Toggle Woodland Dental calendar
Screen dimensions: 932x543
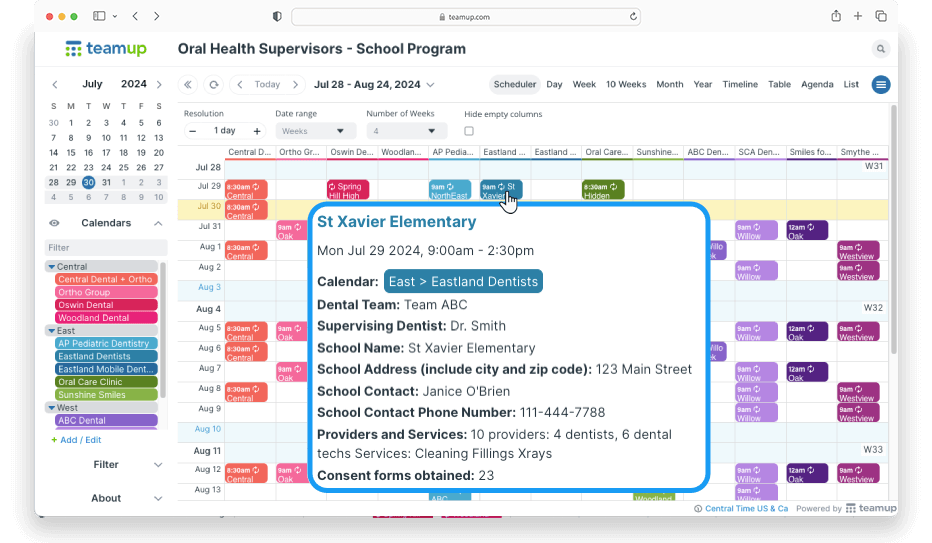click(106, 318)
